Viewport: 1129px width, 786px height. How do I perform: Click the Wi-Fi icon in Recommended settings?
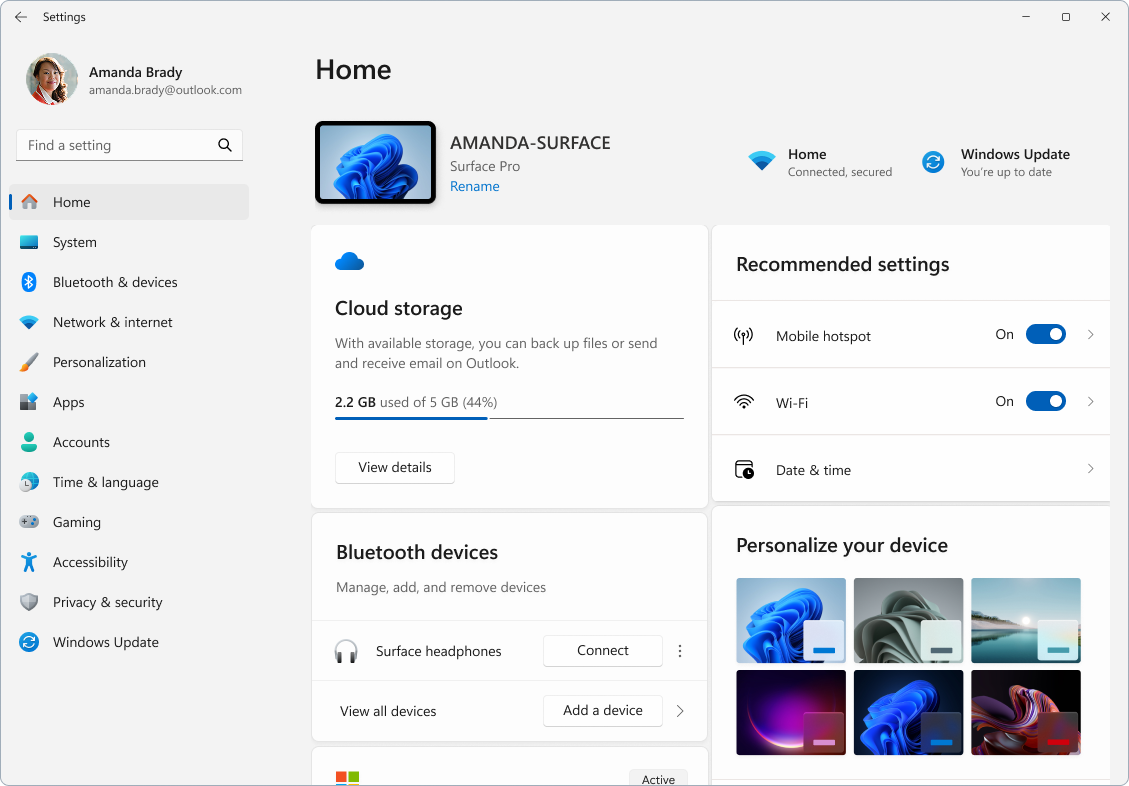coord(743,402)
